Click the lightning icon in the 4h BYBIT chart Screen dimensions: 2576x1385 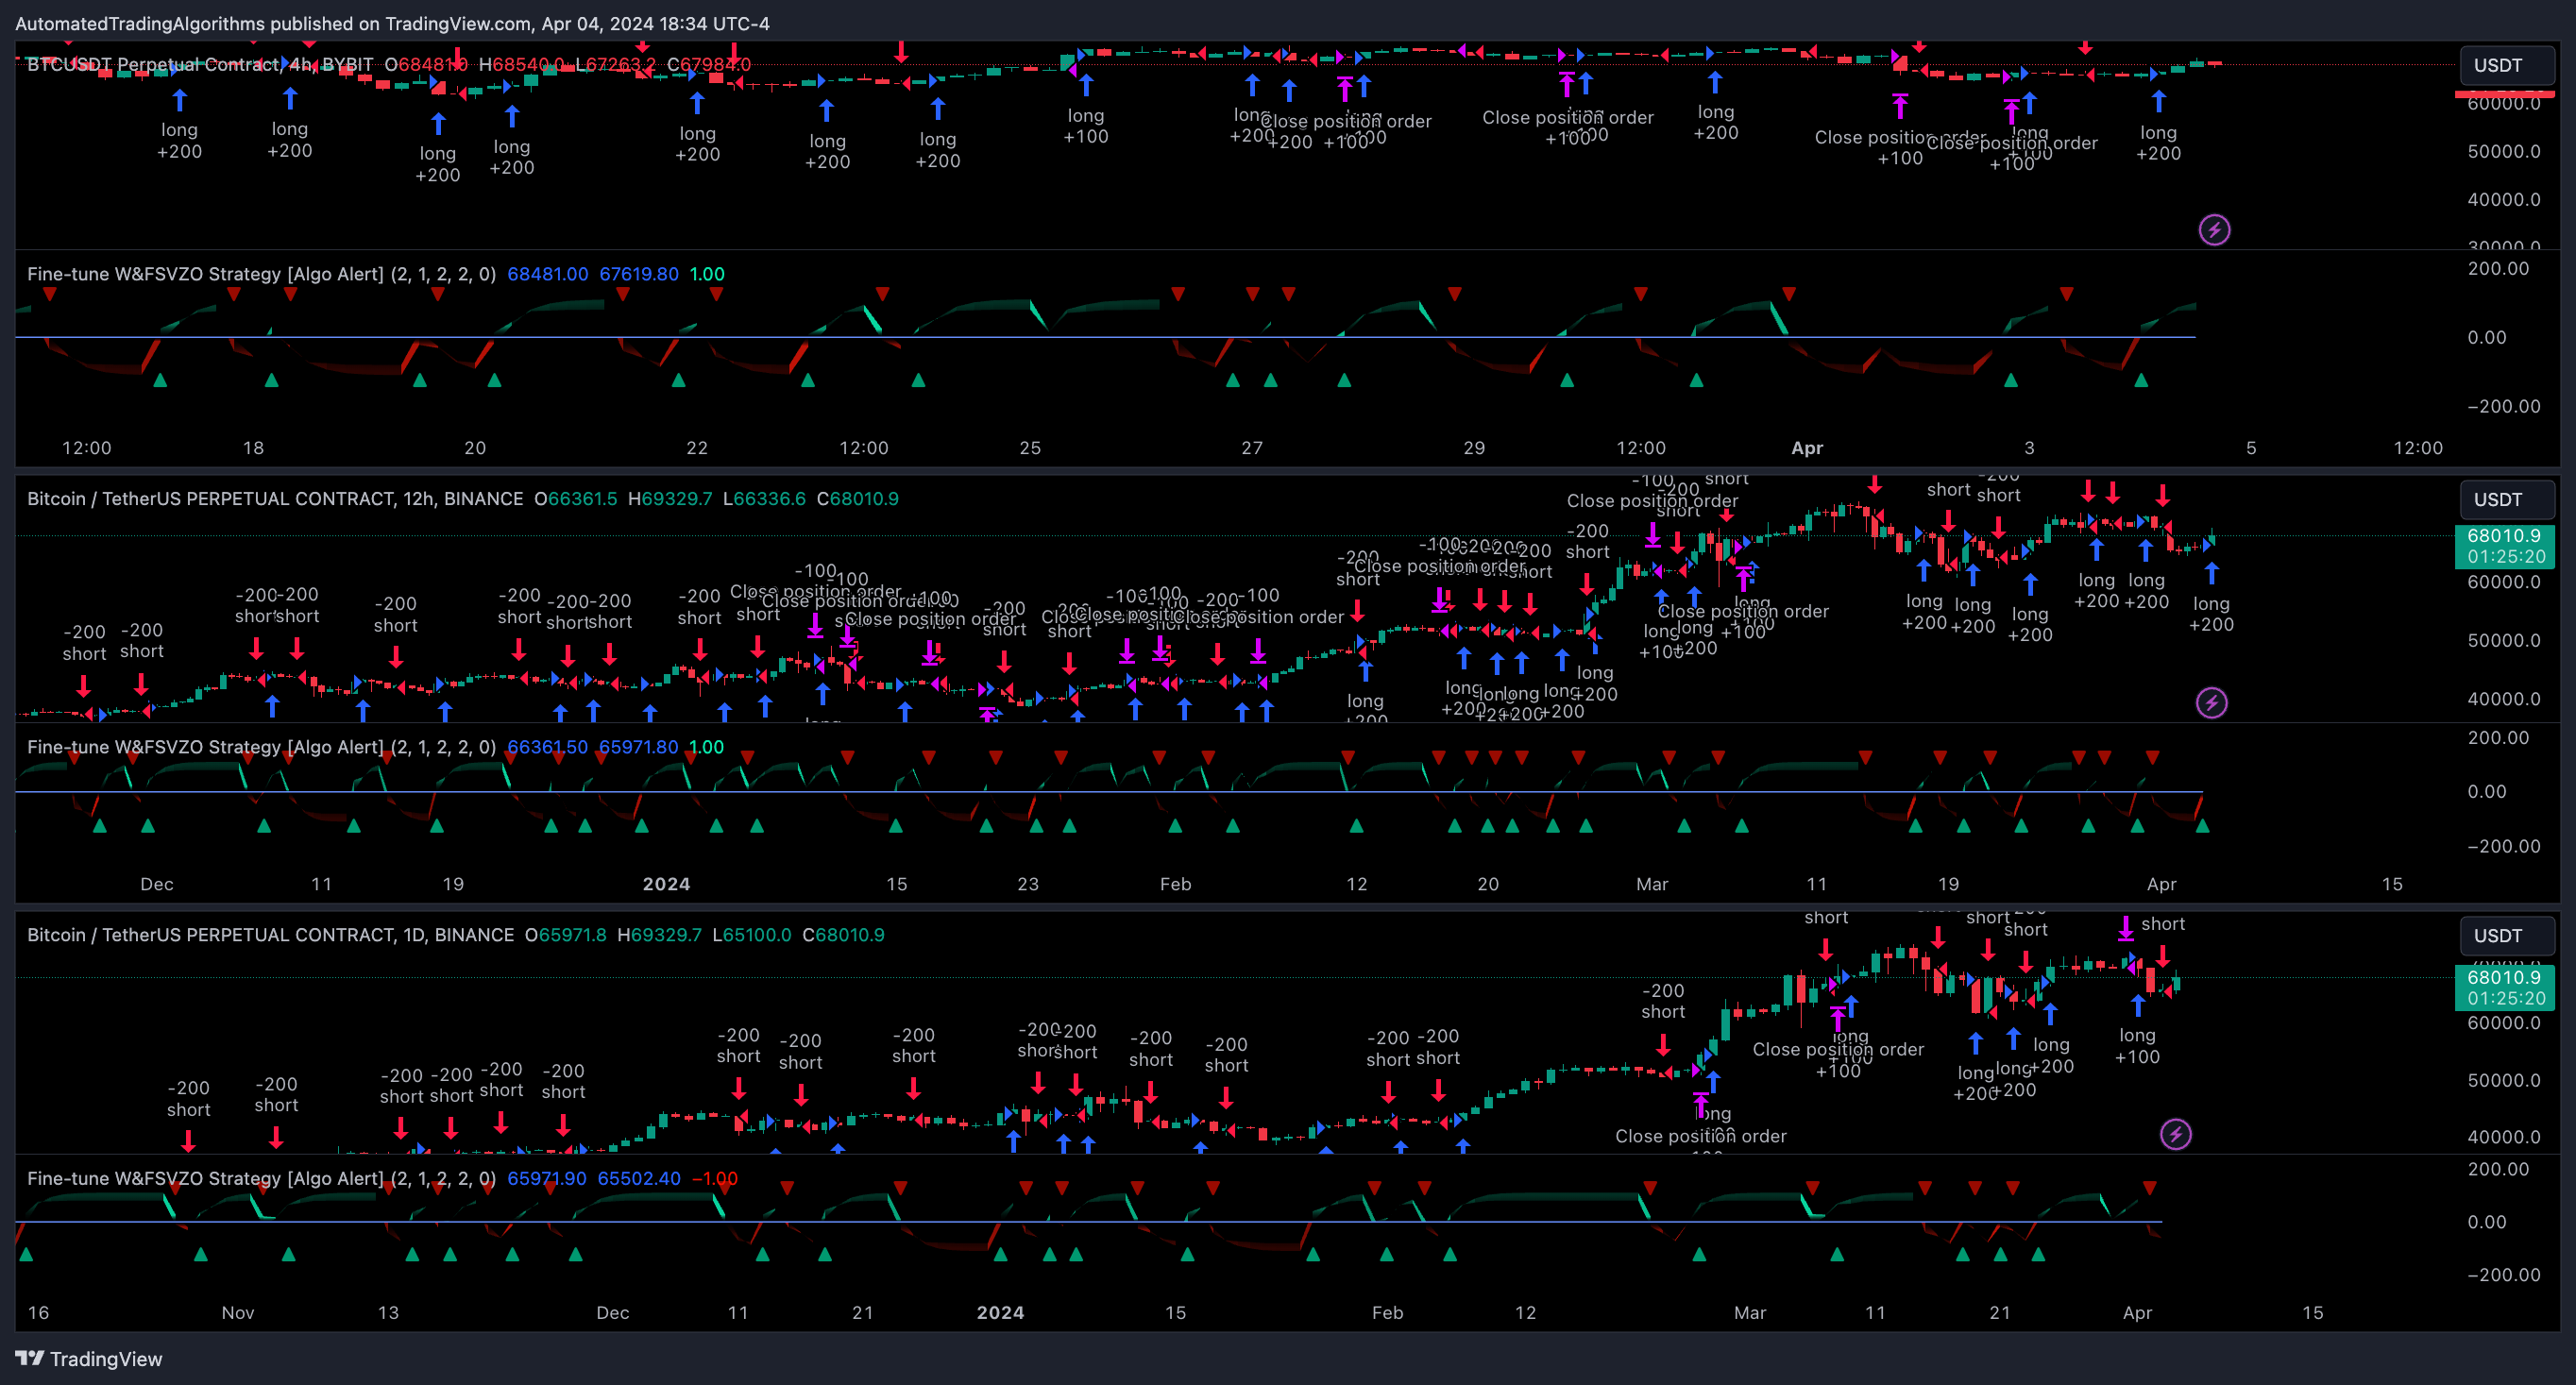tap(2214, 230)
